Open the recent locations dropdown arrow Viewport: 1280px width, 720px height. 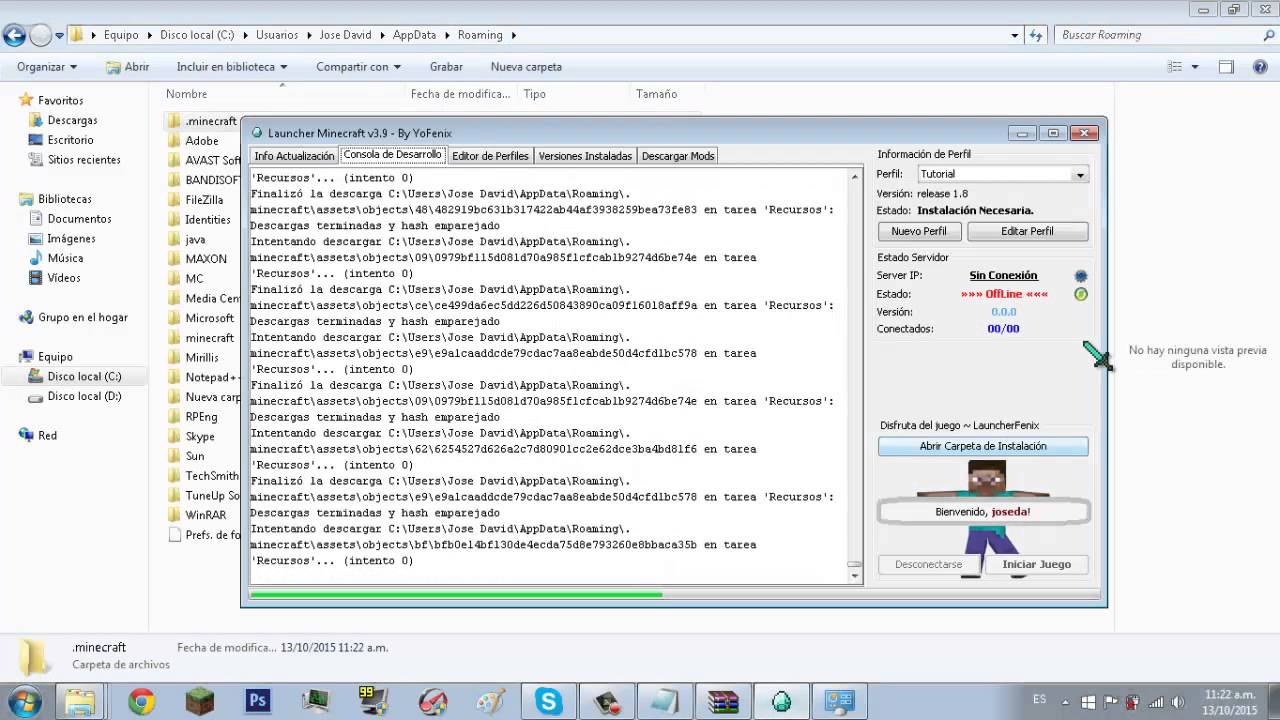coord(60,35)
